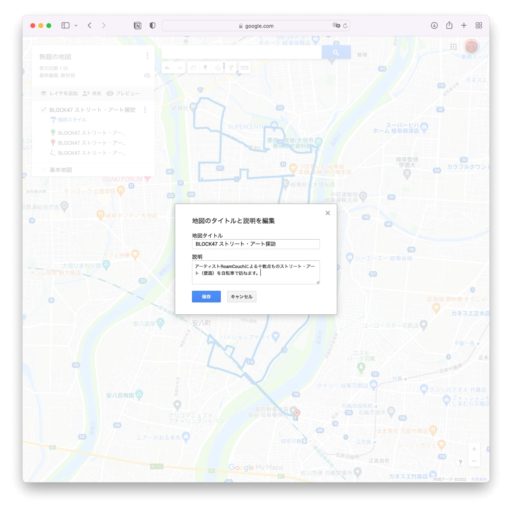512x512 pixels.
Task: Click プレビュー (Preview) in the map panel
Action: click(124, 93)
